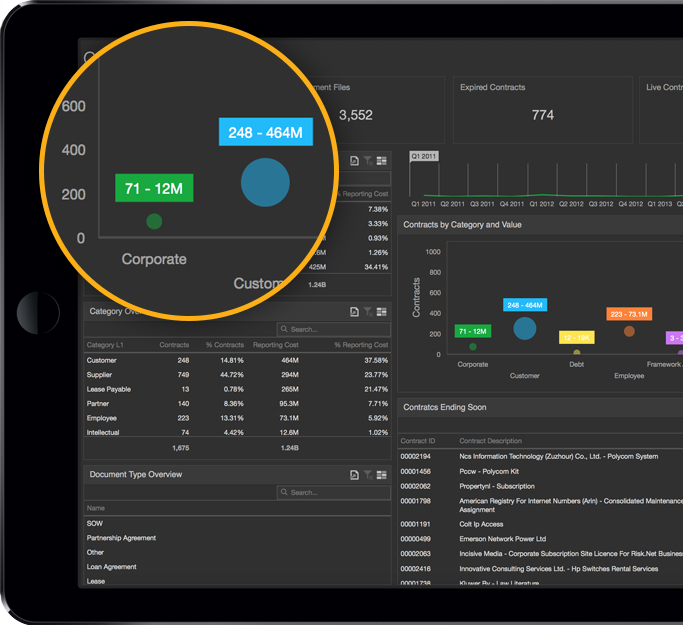Sort by the Category L1 column header
683x625 pixels.
pos(105,345)
